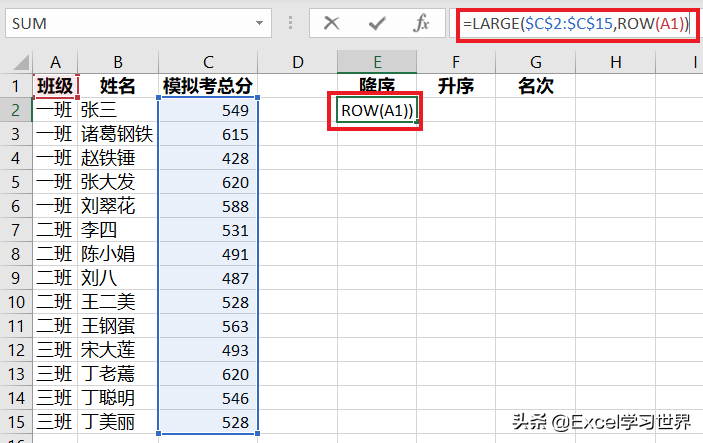Select the name cell 赵铁锤
Viewport: 703px width, 443px height.
118,158
